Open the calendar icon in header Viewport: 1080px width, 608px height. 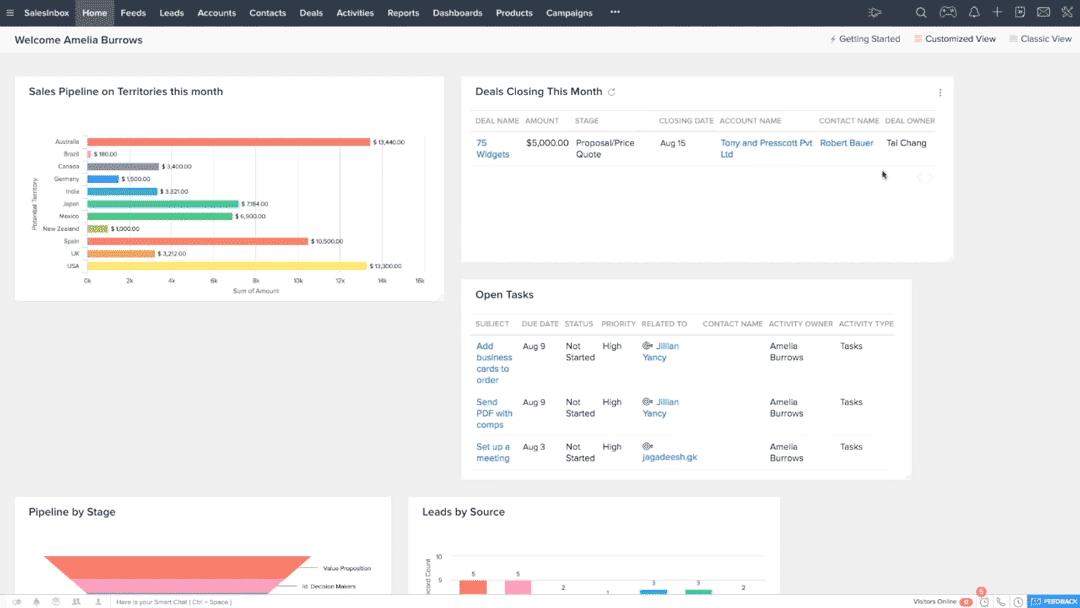tap(1020, 12)
